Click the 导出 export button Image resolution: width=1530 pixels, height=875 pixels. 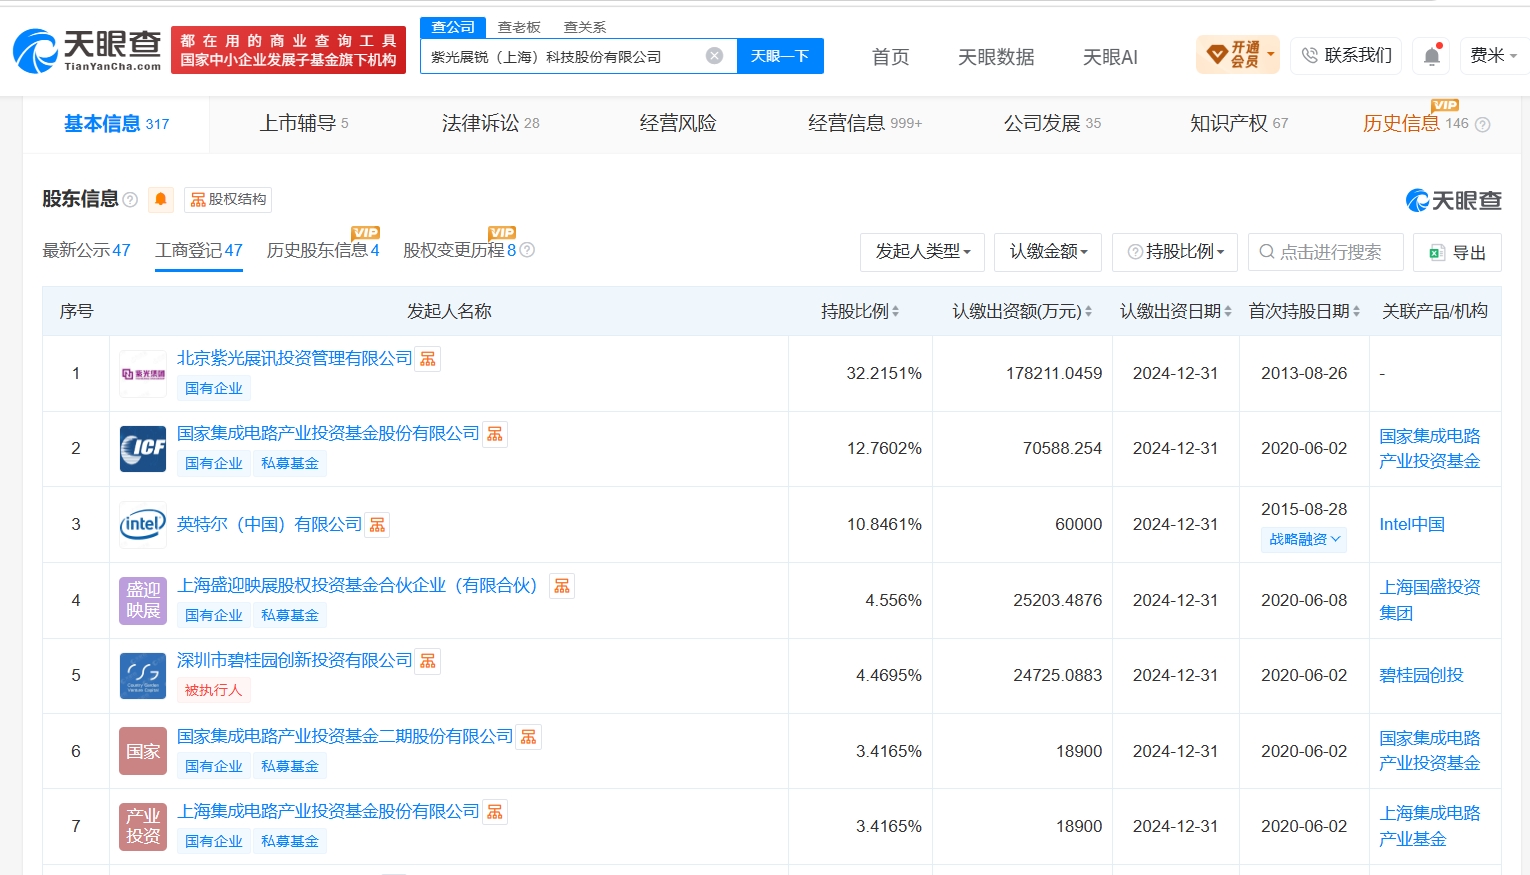1457,252
